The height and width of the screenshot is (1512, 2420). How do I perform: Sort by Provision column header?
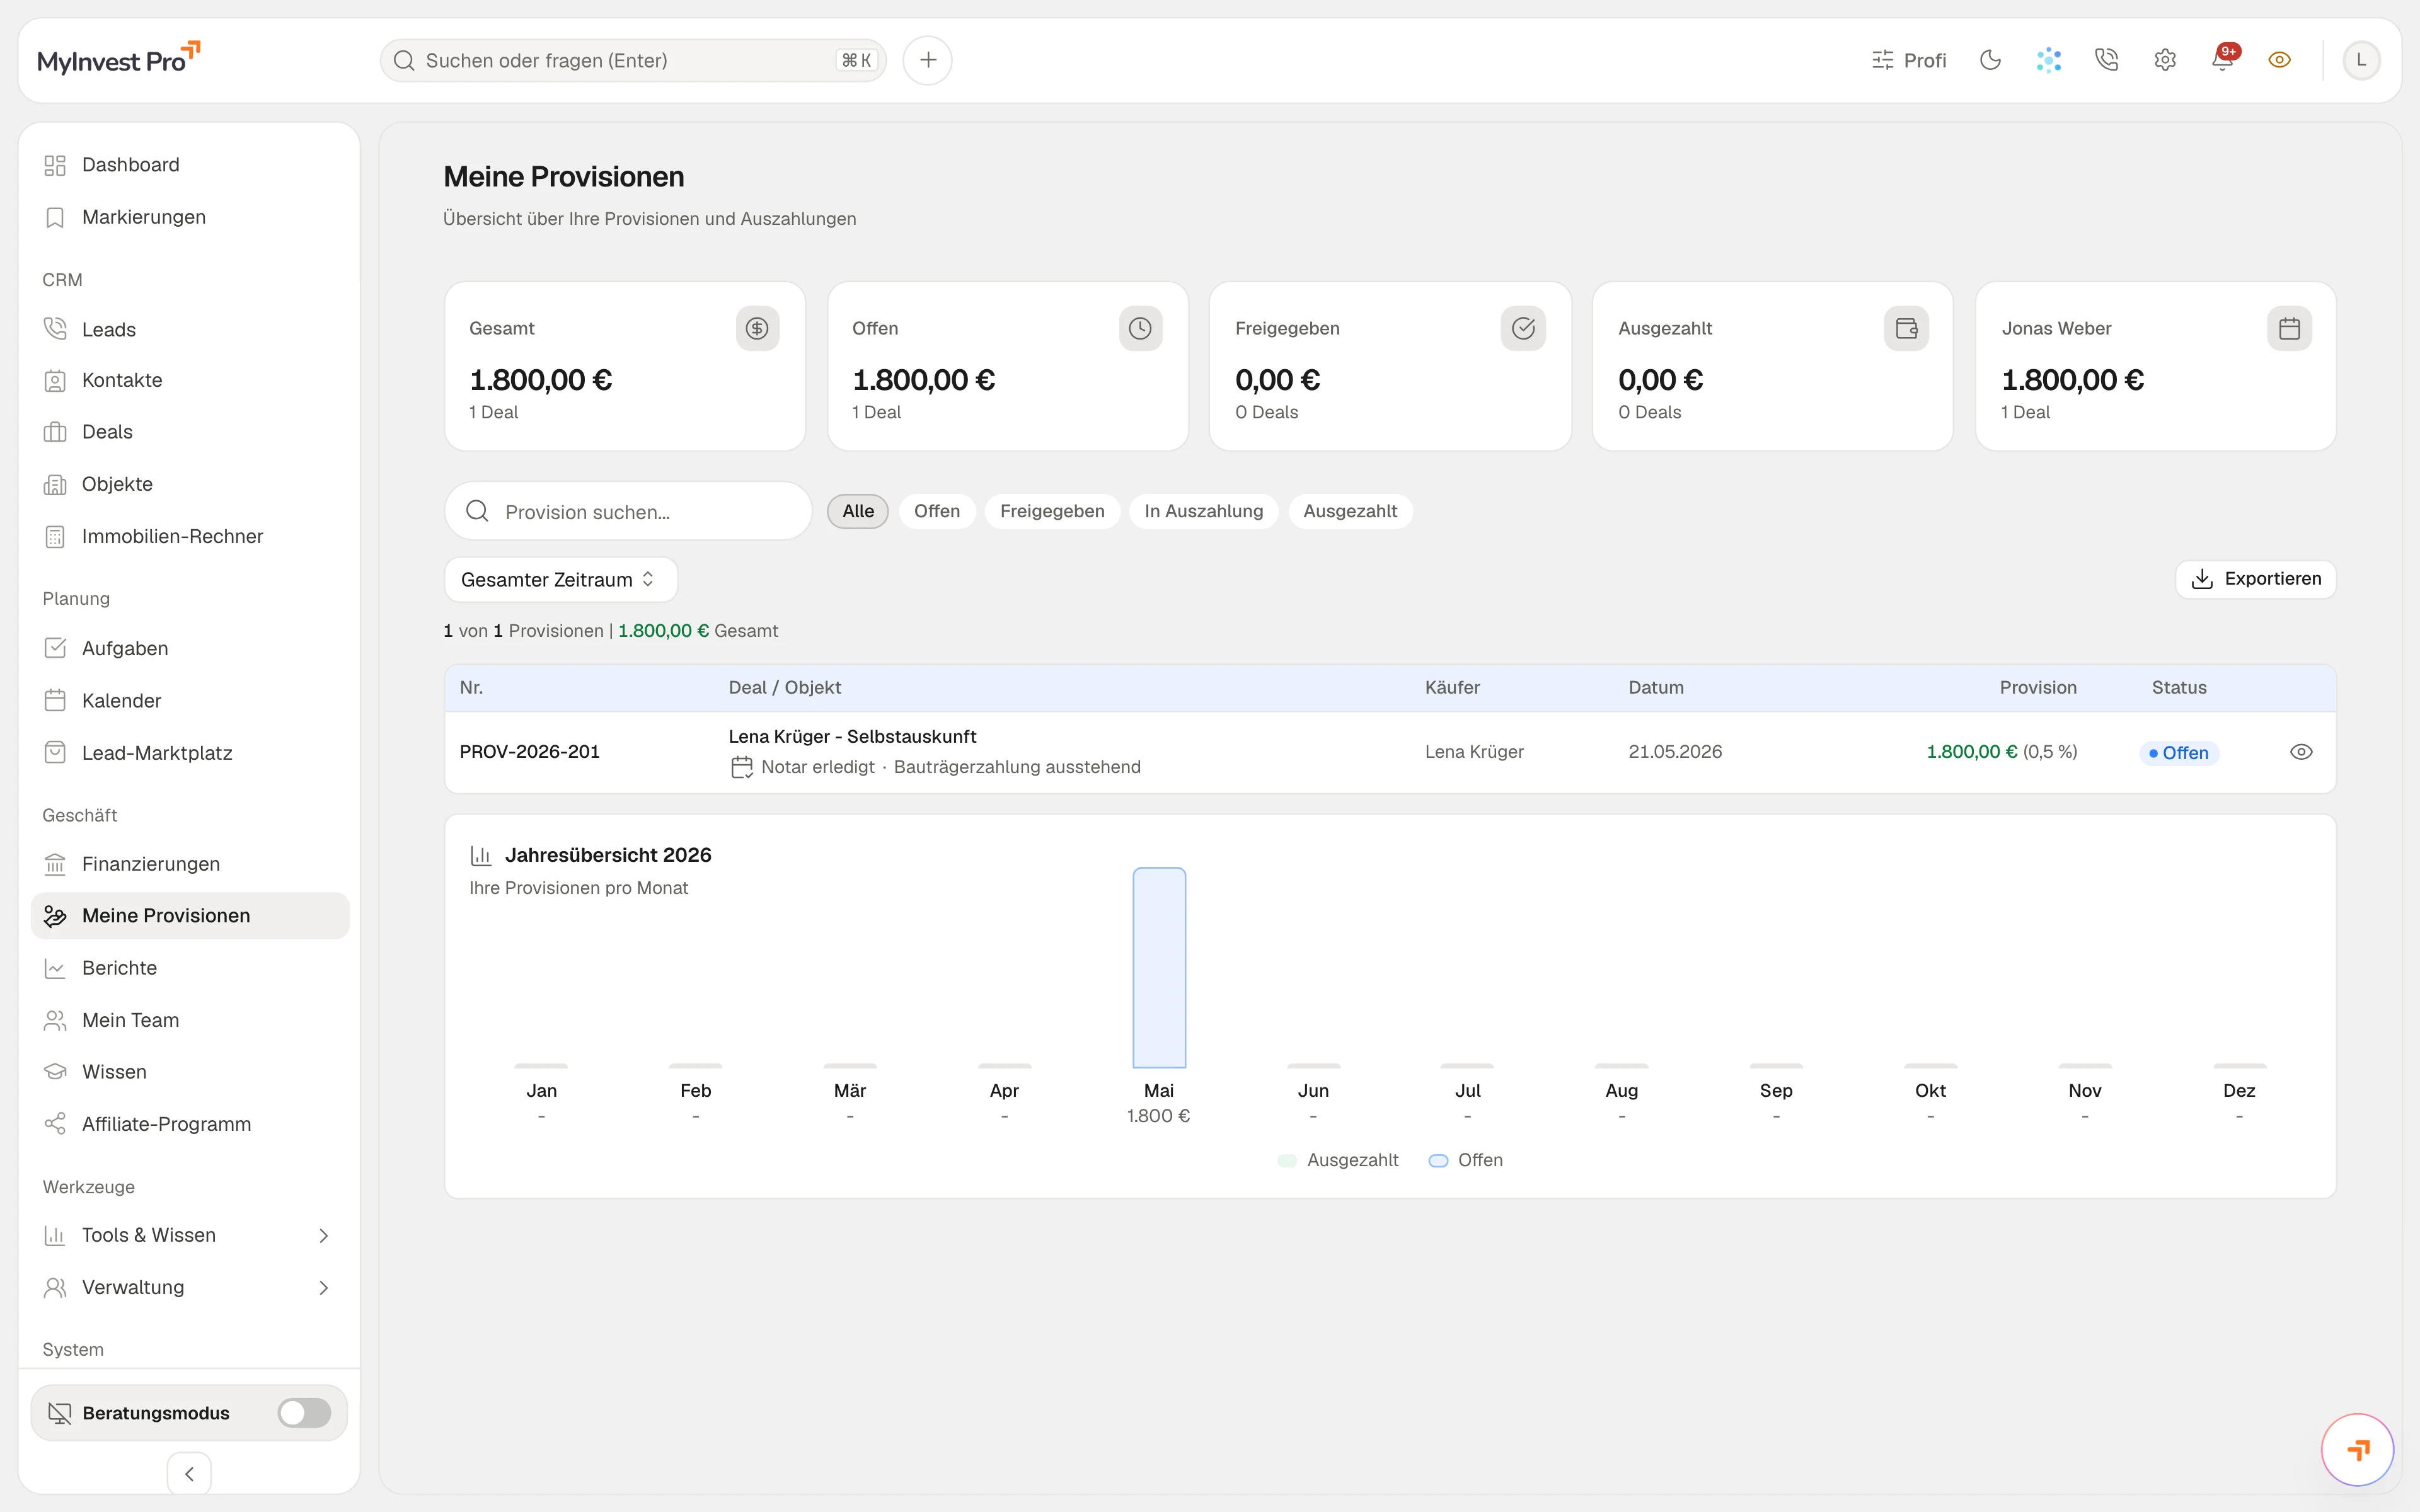tap(2037, 688)
